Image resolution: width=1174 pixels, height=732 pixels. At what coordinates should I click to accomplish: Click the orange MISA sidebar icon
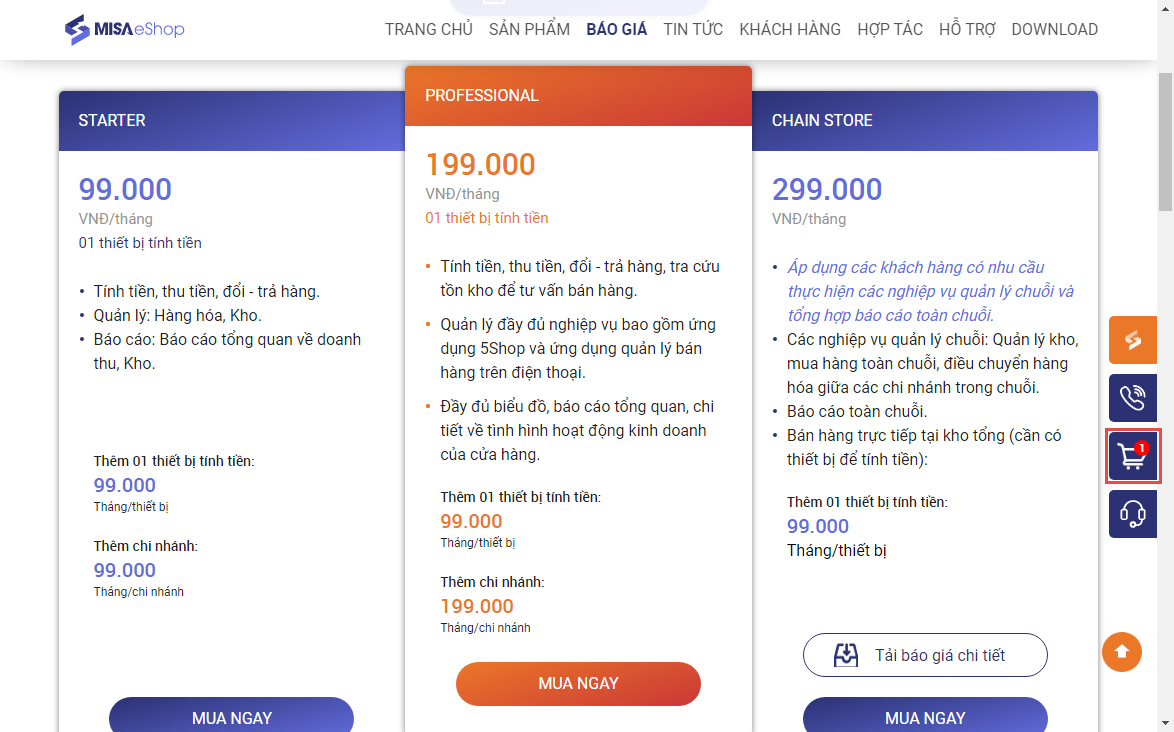click(x=1132, y=340)
